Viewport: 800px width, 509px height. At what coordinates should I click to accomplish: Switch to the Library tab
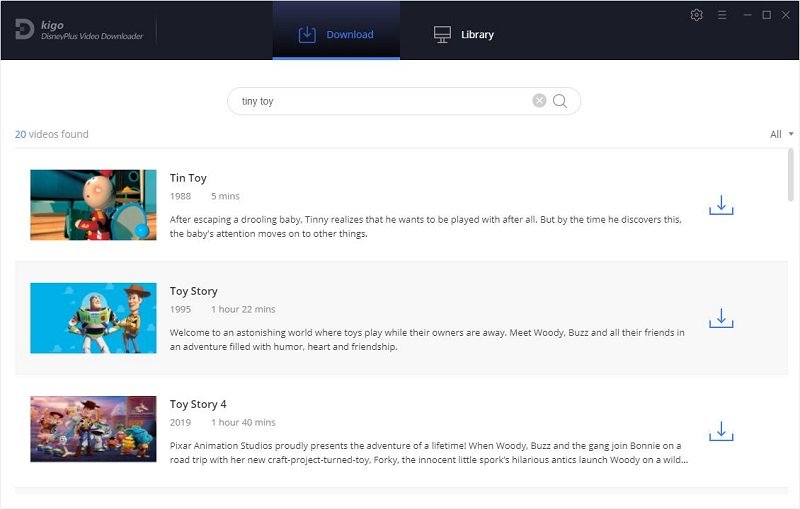464,34
